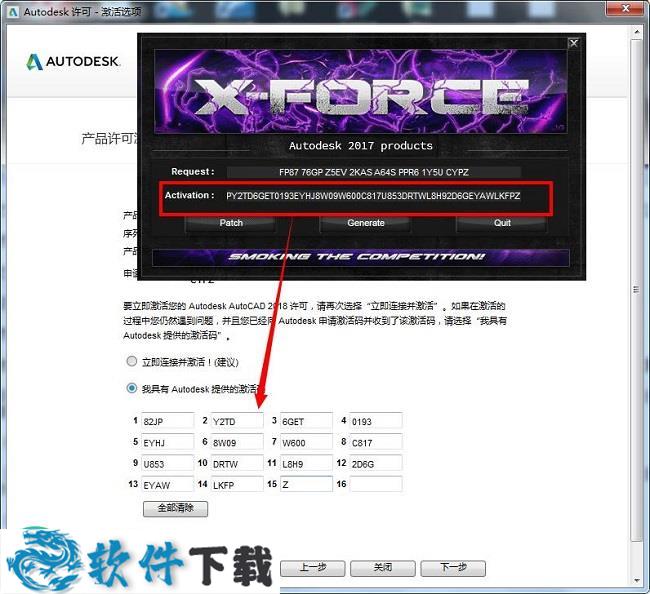Click the 下一步 next step button
This screenshot has height=594, width=650.
pos(453,568)
